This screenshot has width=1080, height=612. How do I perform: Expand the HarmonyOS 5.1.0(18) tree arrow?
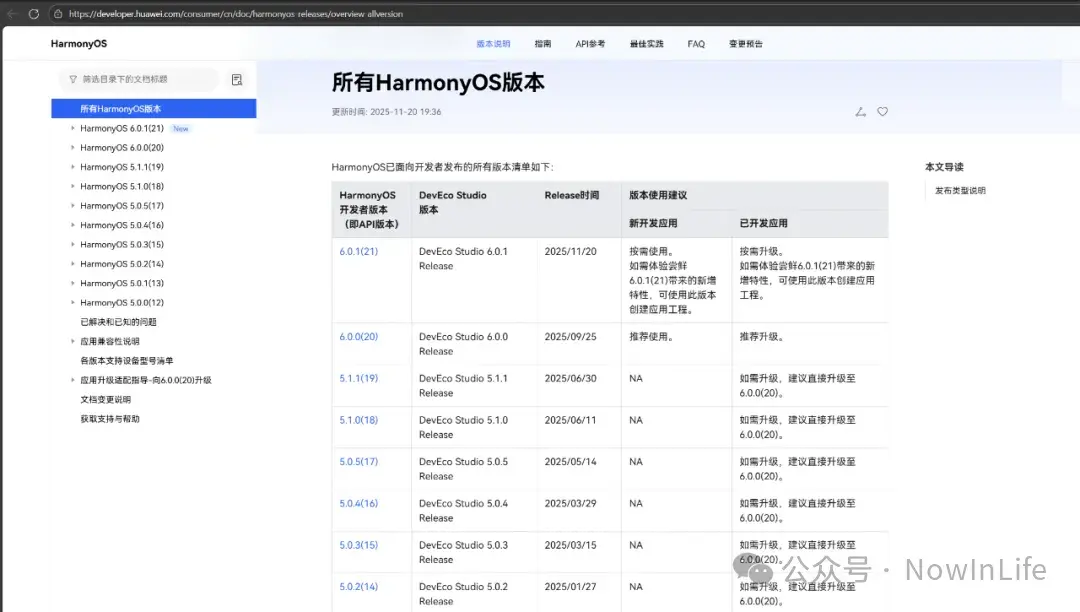(x=72, y=186)
